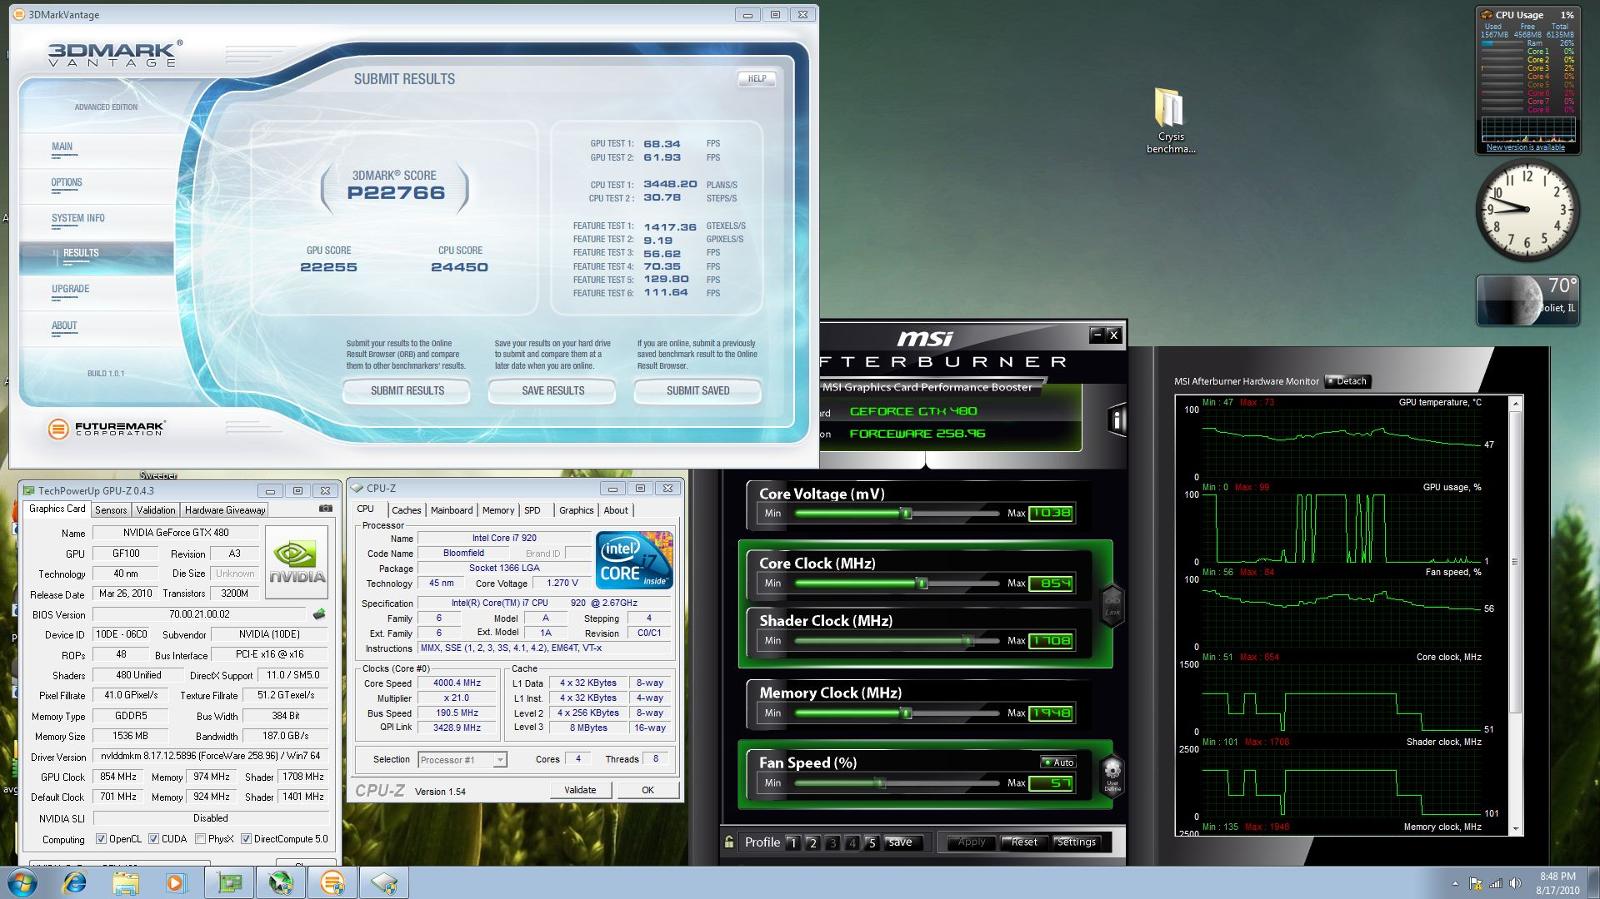Viewport: 1600px width, 899px height.
Task: Click the MSI Afterburner taskbar icon
Action: pos(281,883)
